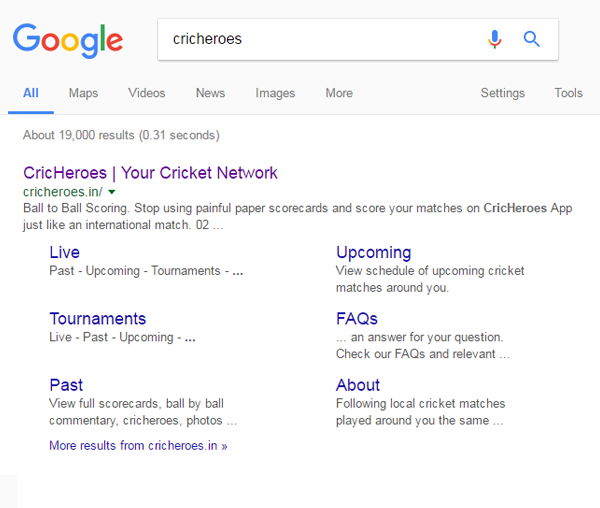This screenshot has width=600, height=508.
Task: Open the About sitelink
Action: 358,385
